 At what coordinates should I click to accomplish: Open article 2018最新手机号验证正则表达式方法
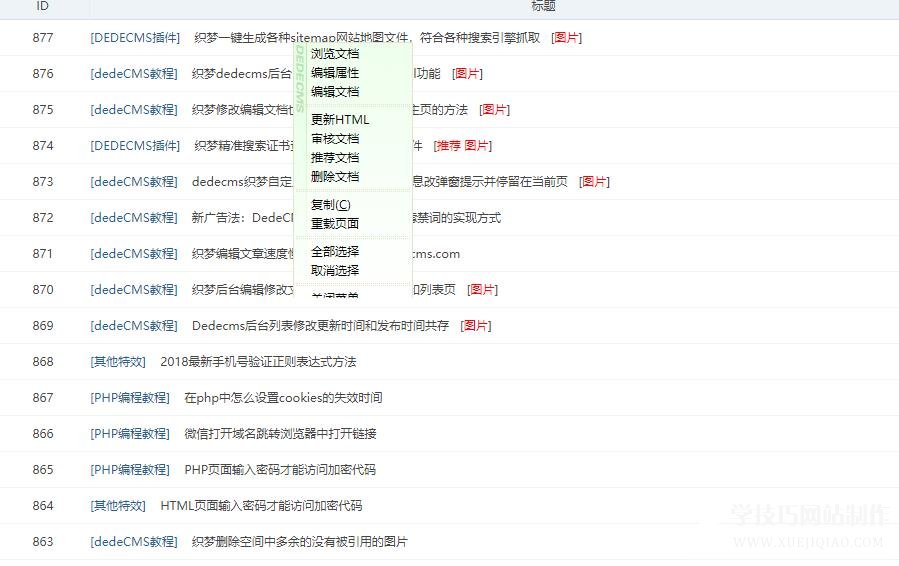click(x=259, y=362)
